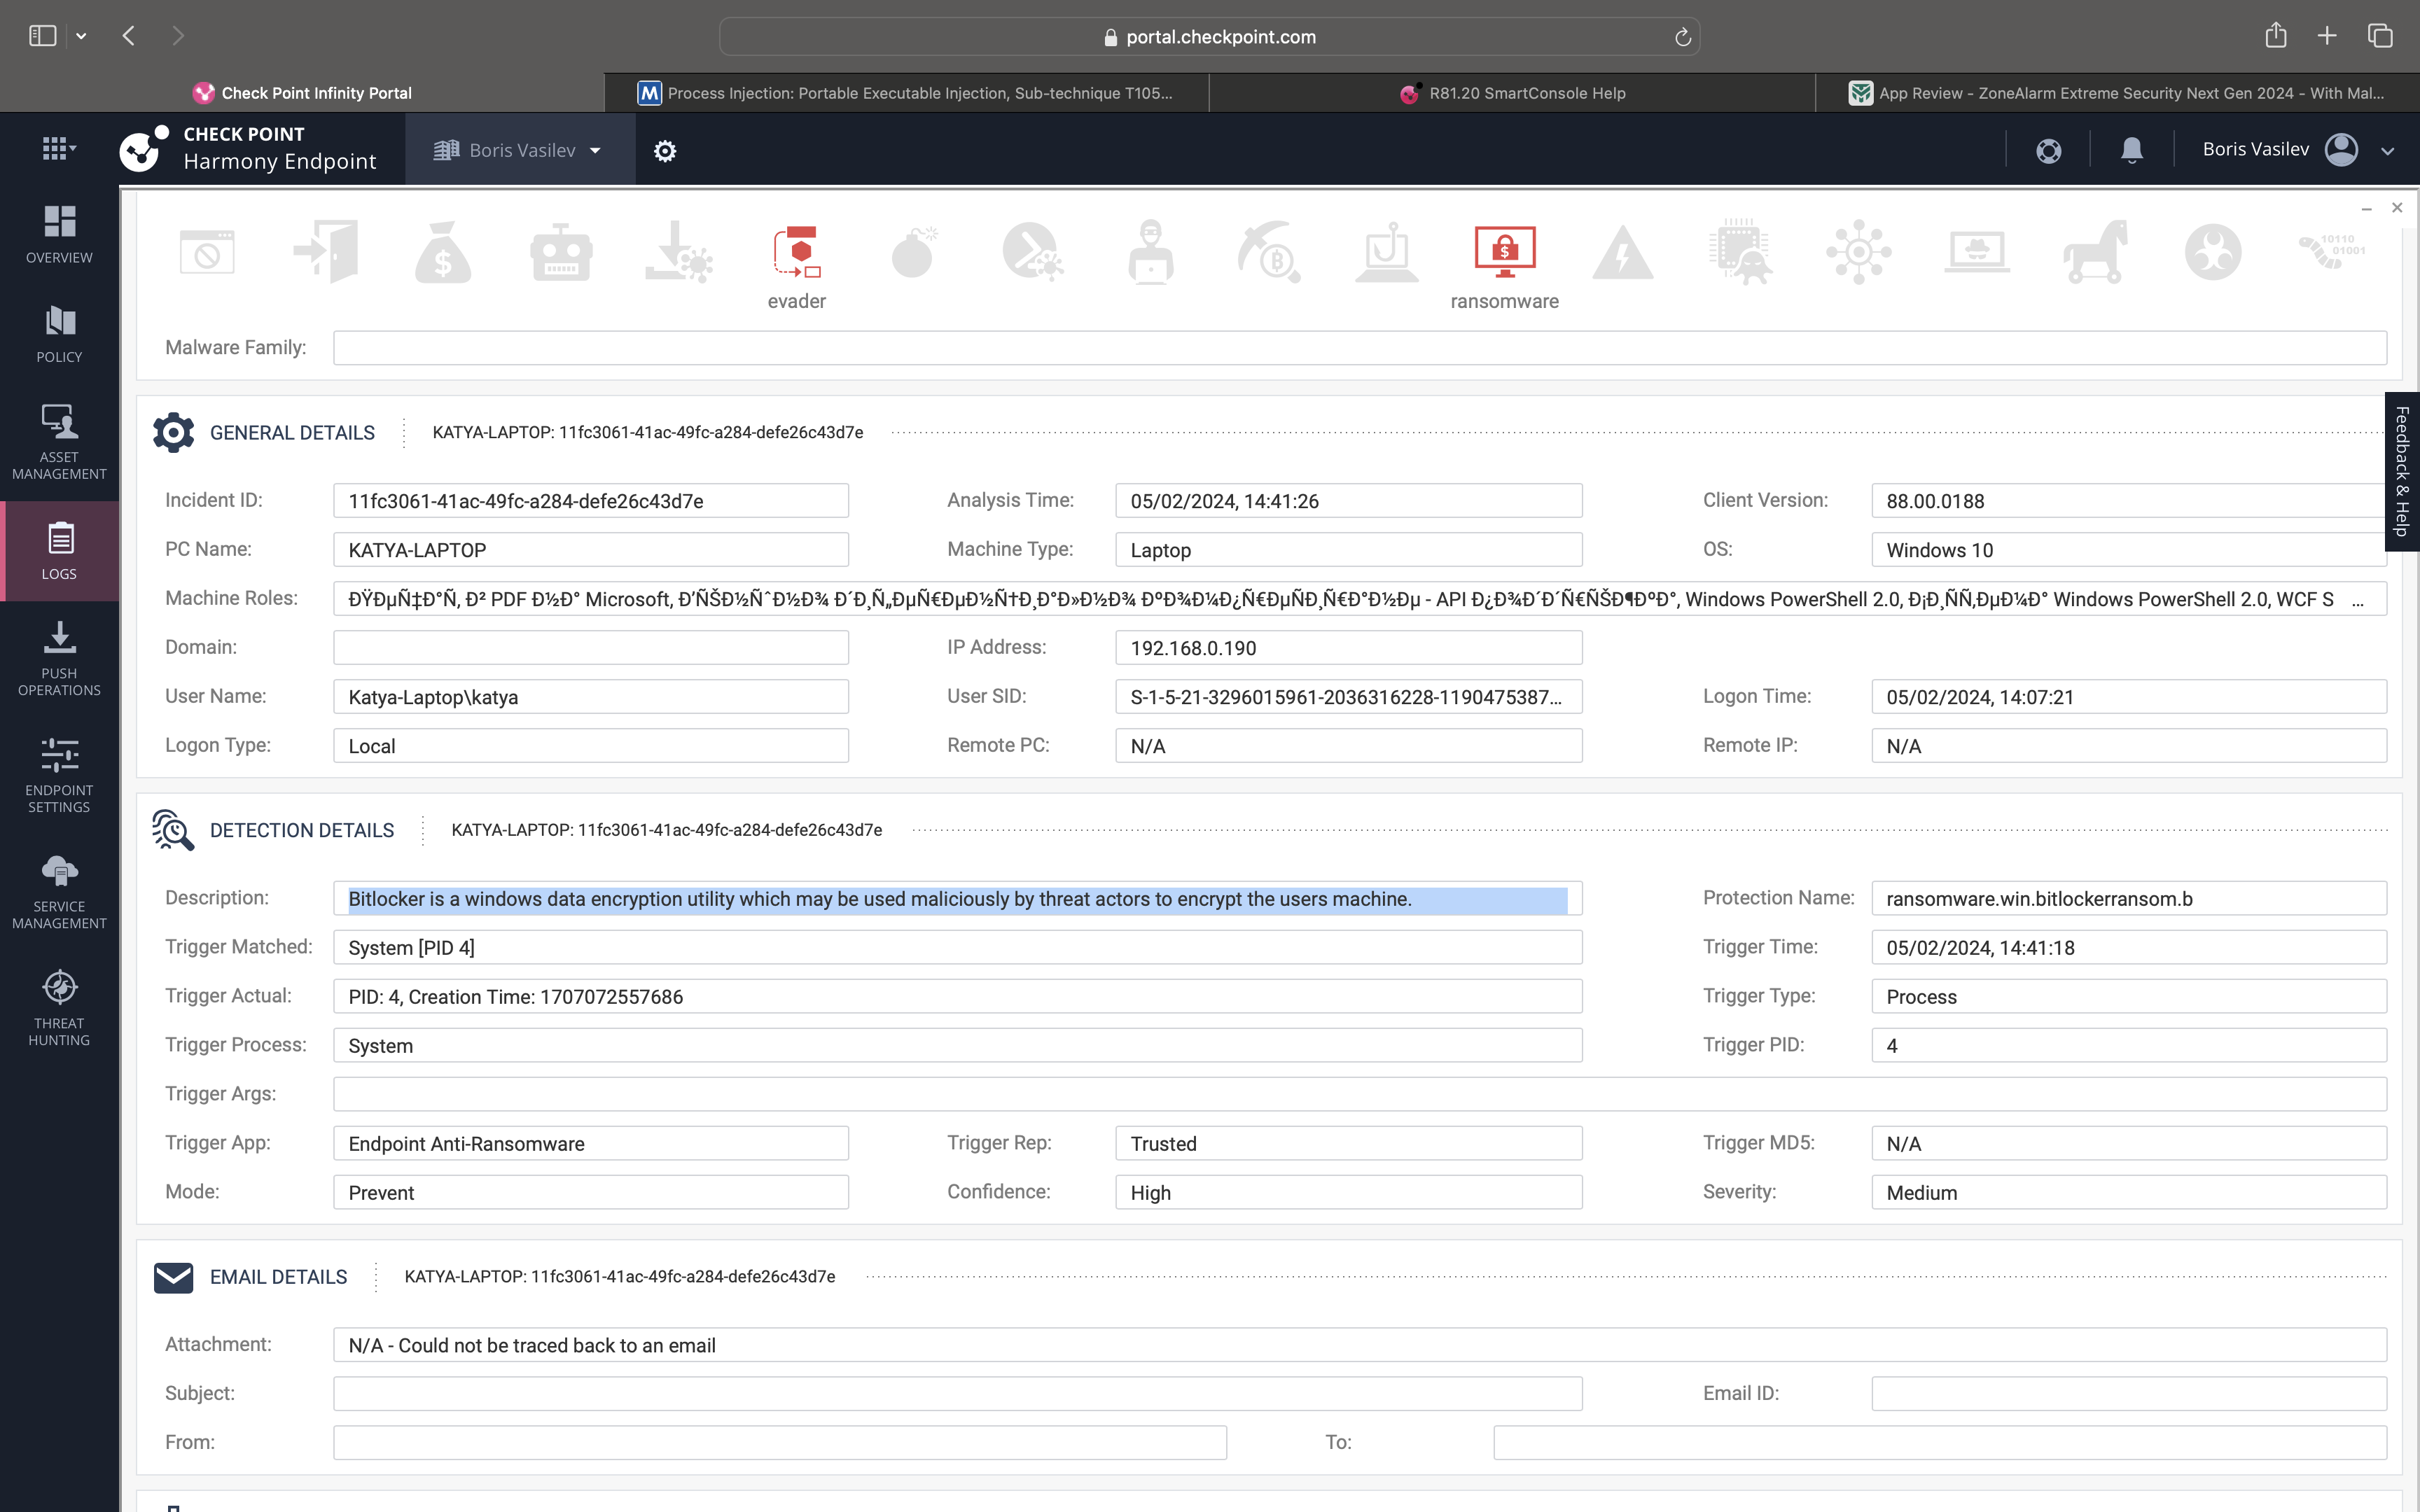Click the Client Version 88.00.0188 value
The height and width of the screenshot is (1512, 2420).
pyautogui.click(x=1935, y=501)
